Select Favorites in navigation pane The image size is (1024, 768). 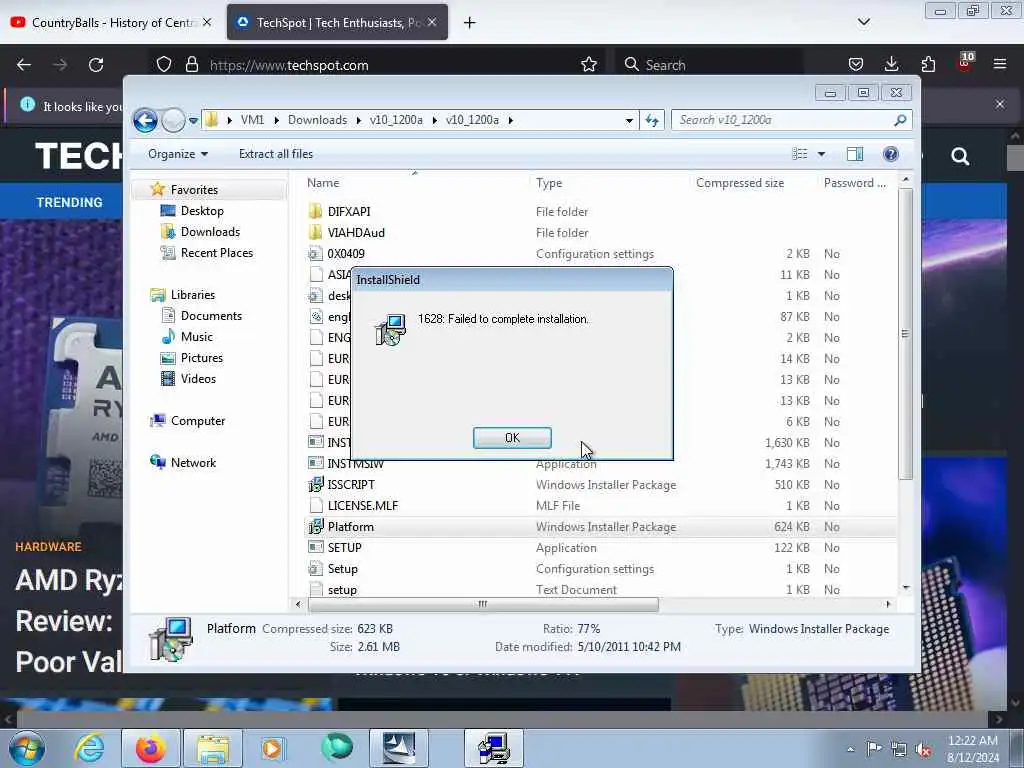point(194,189)
